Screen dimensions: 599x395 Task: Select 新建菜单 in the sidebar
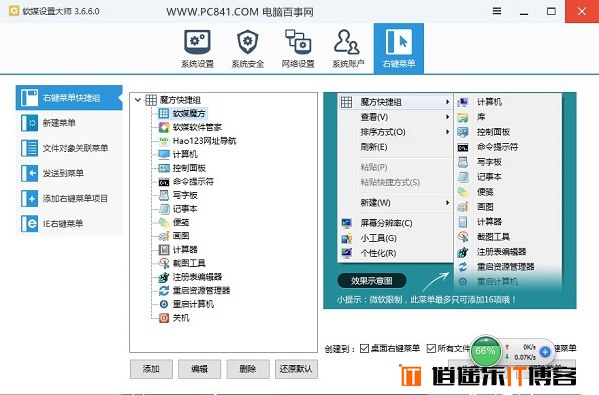(69, 123)
